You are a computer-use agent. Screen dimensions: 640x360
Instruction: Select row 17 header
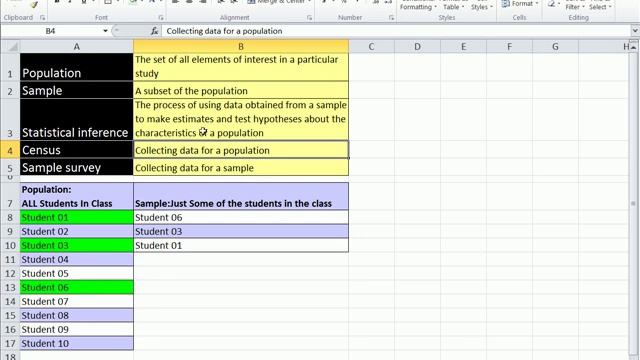point(10,343)
